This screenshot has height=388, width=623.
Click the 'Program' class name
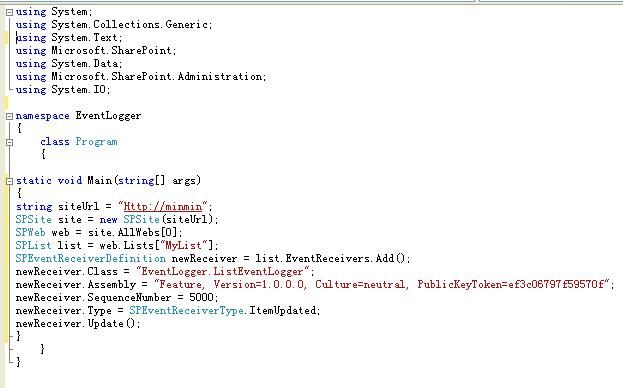[97, 142]
